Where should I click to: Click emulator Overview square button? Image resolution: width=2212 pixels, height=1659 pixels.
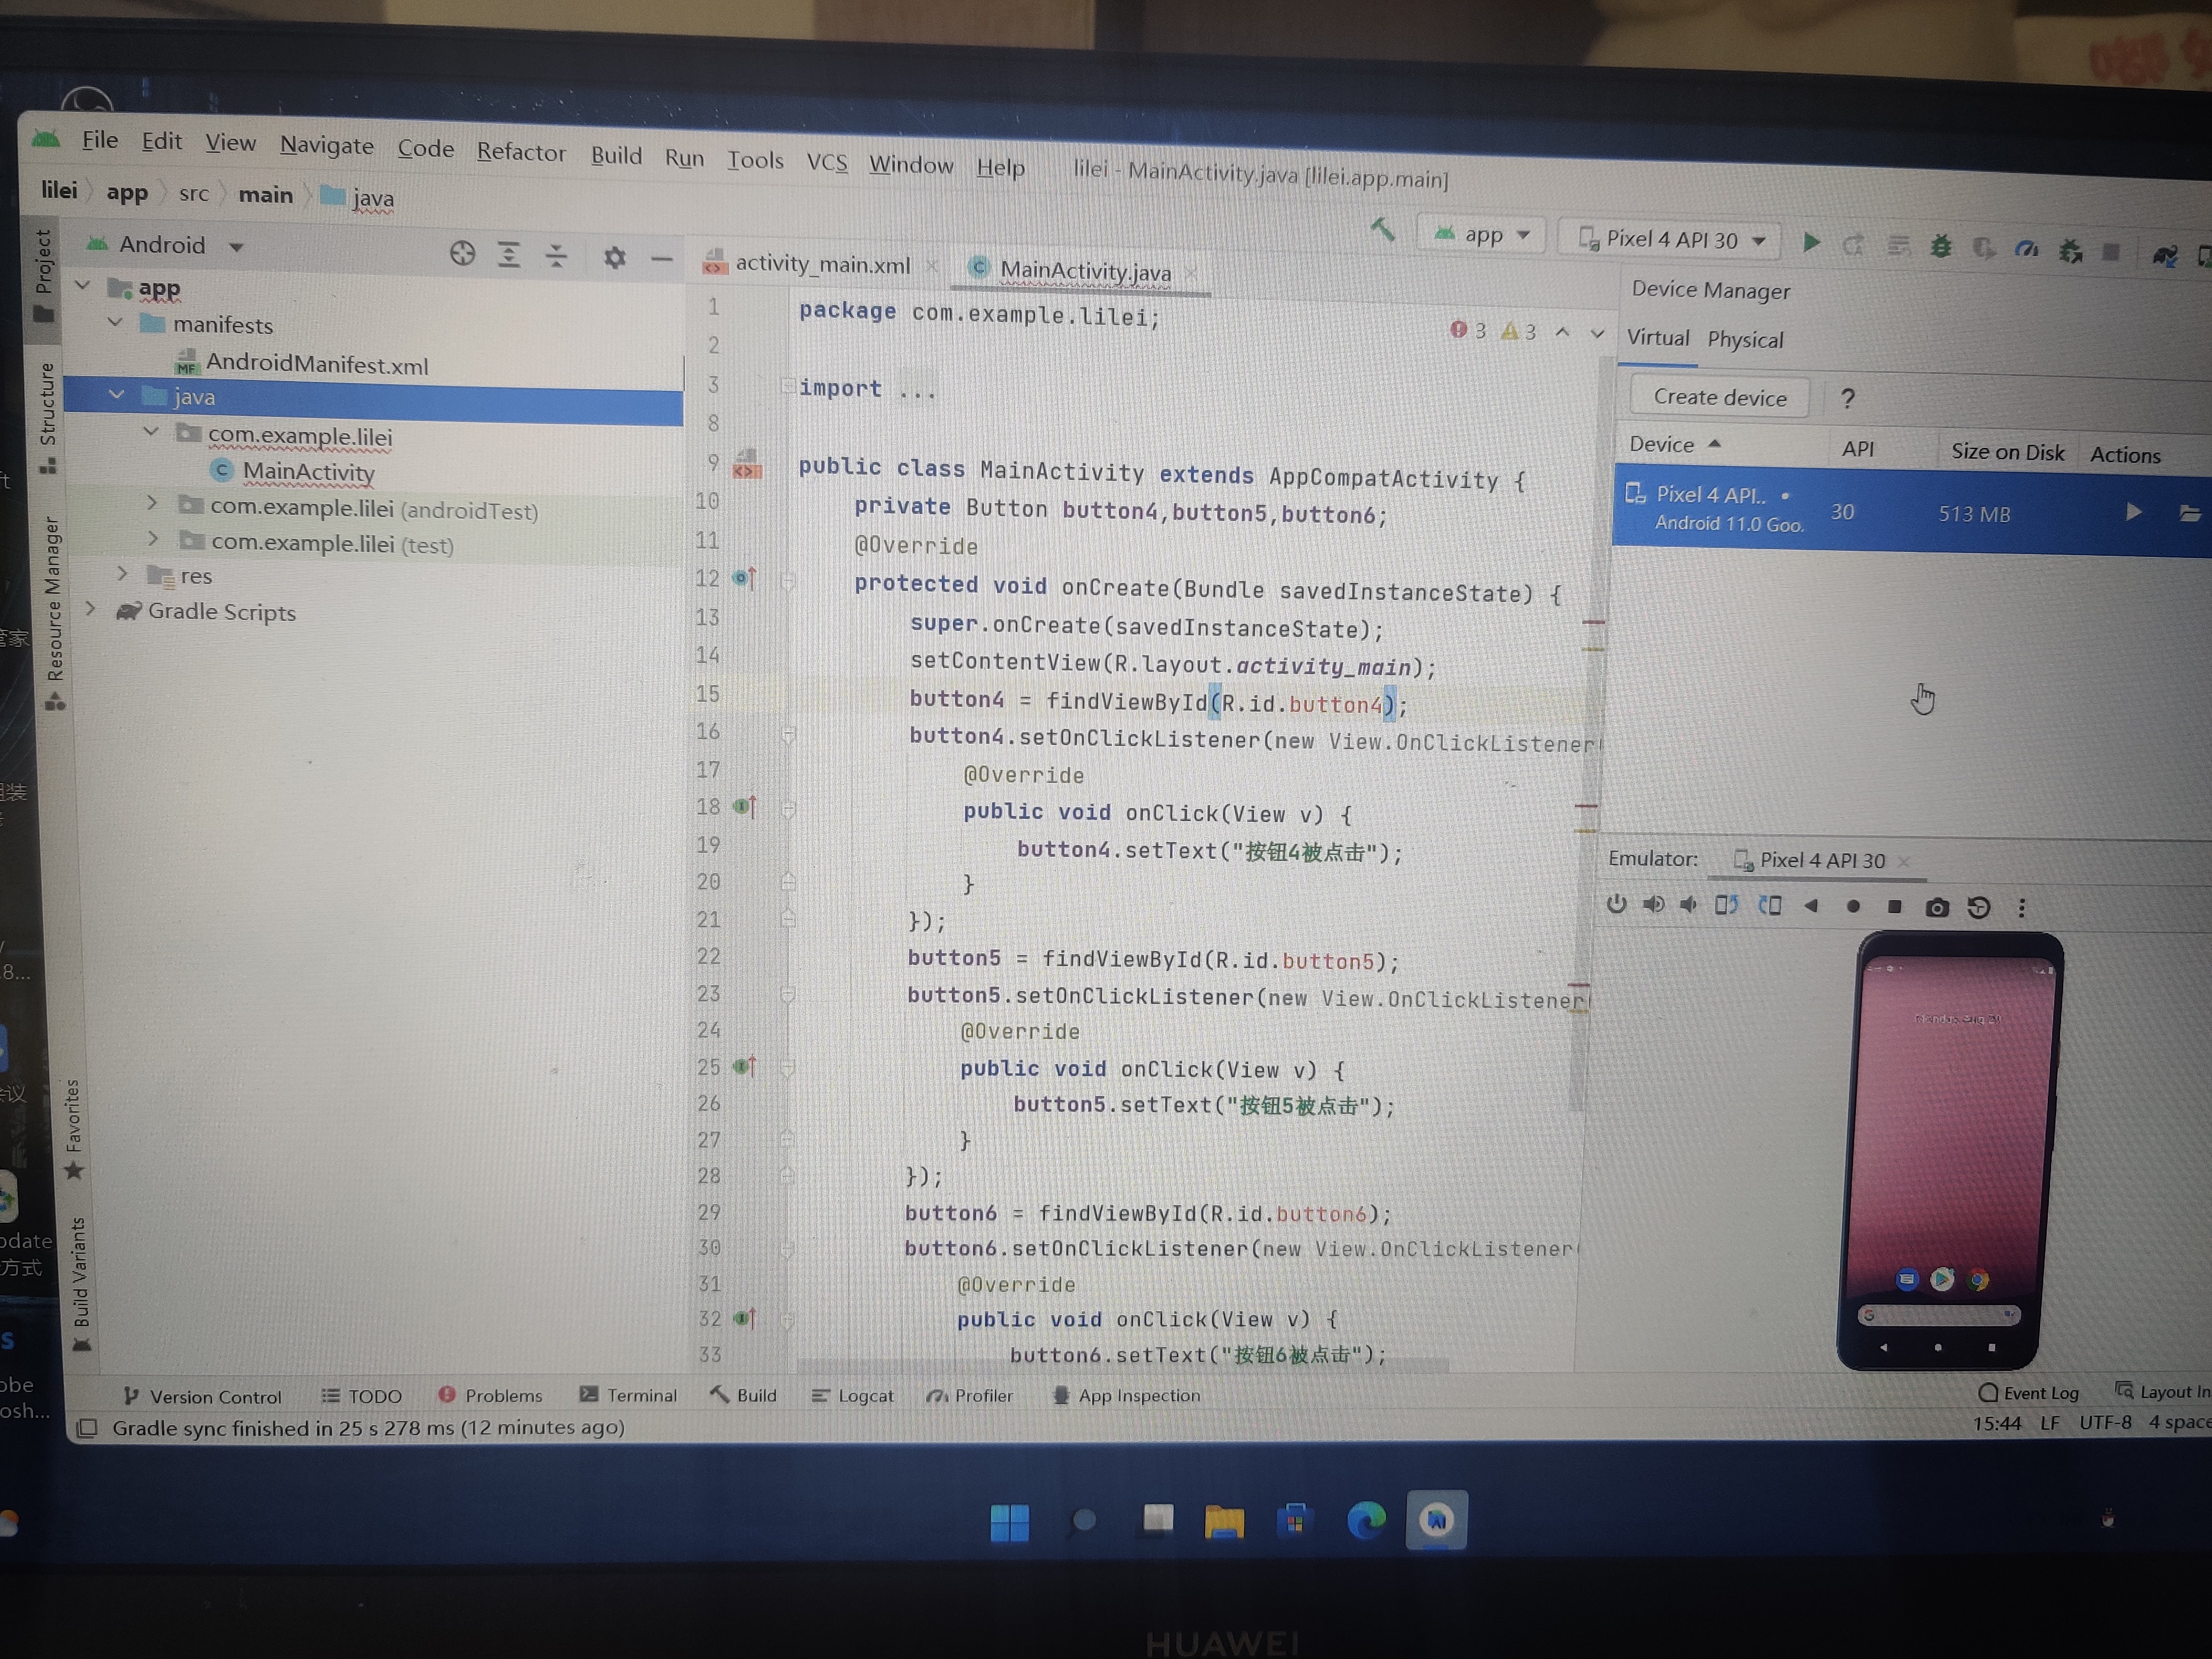(1894, 907)
